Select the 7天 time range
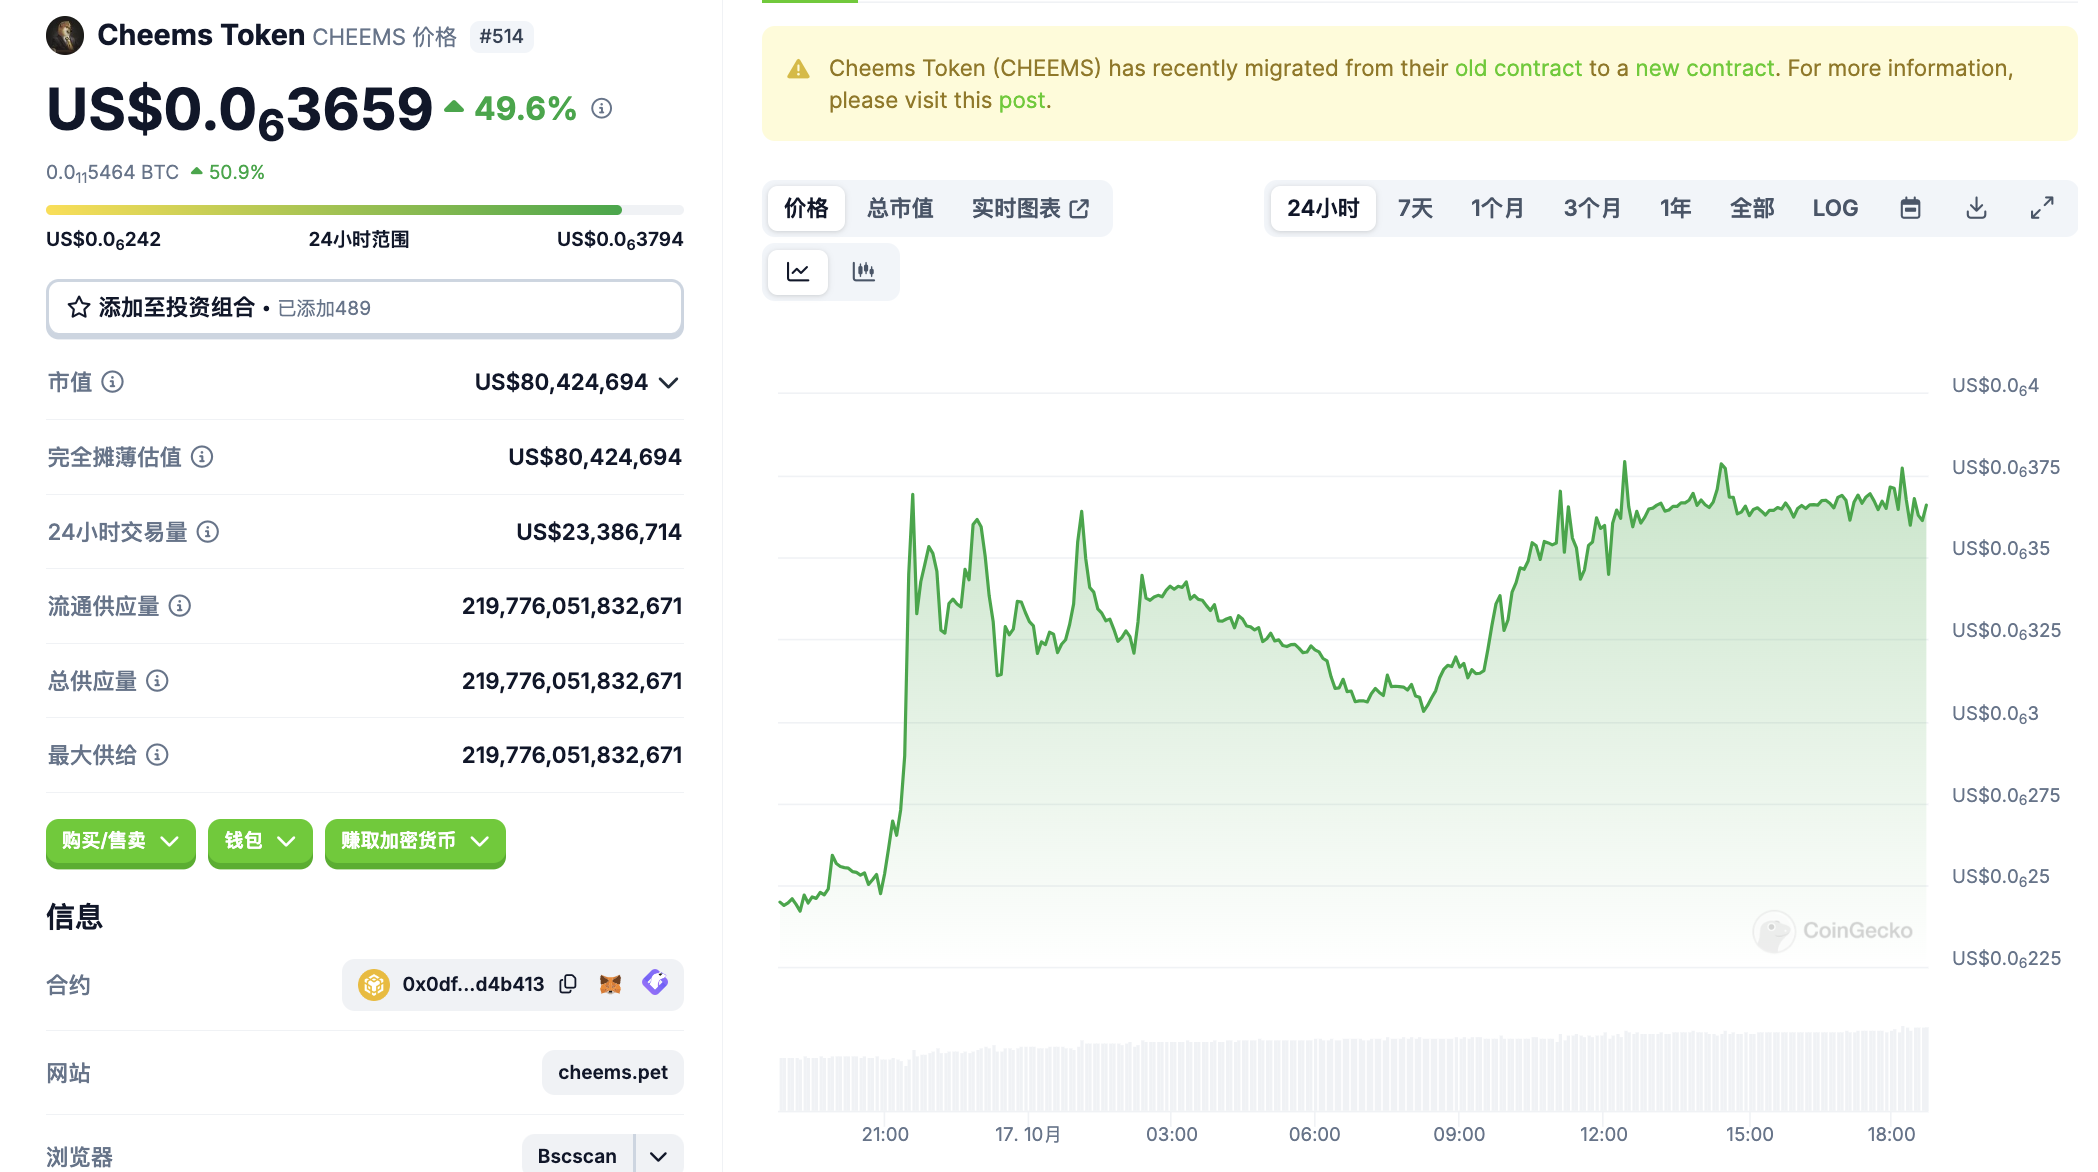The height and width of the screenshot is (1172, 2098). pos(1415,208)
